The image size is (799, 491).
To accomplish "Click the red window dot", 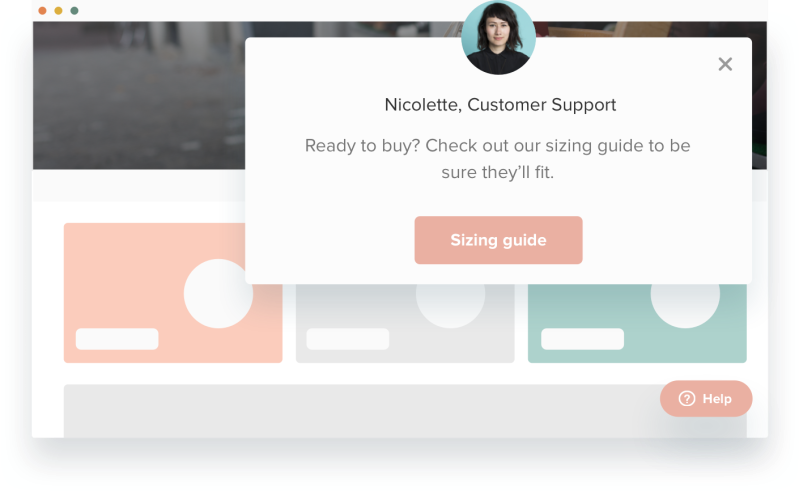I will click(43, 11).
